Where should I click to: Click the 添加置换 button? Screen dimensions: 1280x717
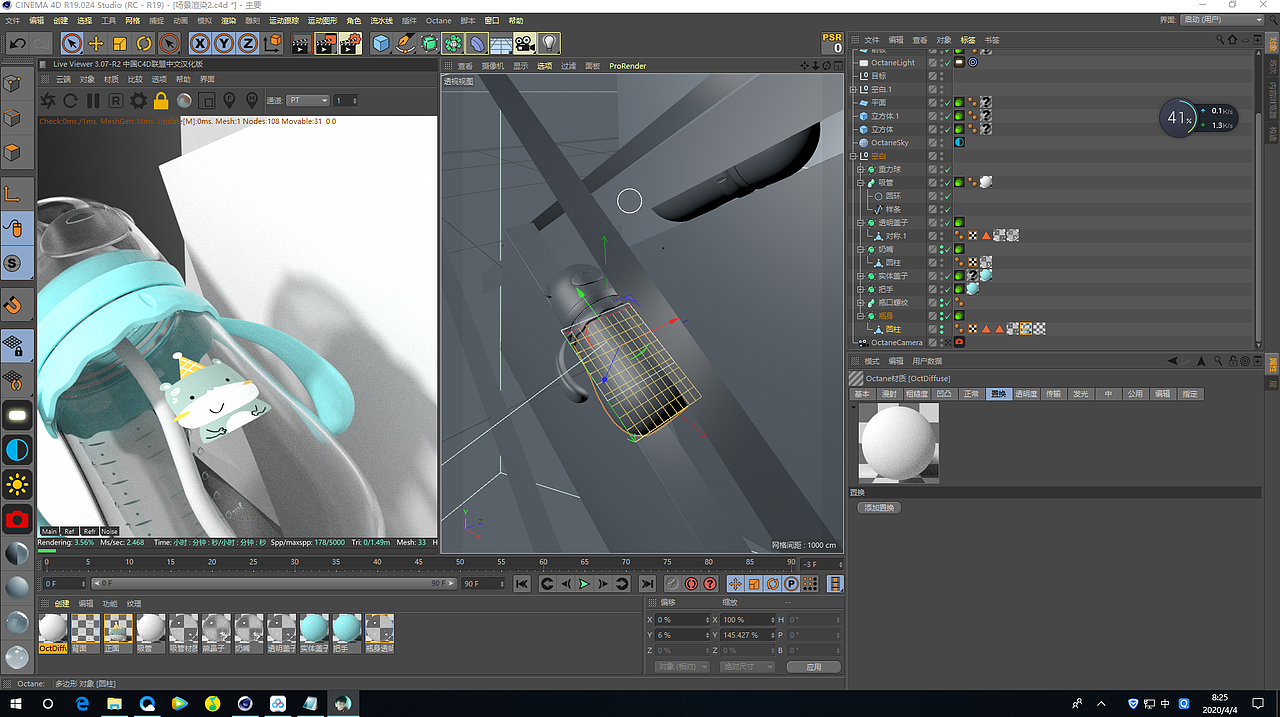tap(879, 508)
